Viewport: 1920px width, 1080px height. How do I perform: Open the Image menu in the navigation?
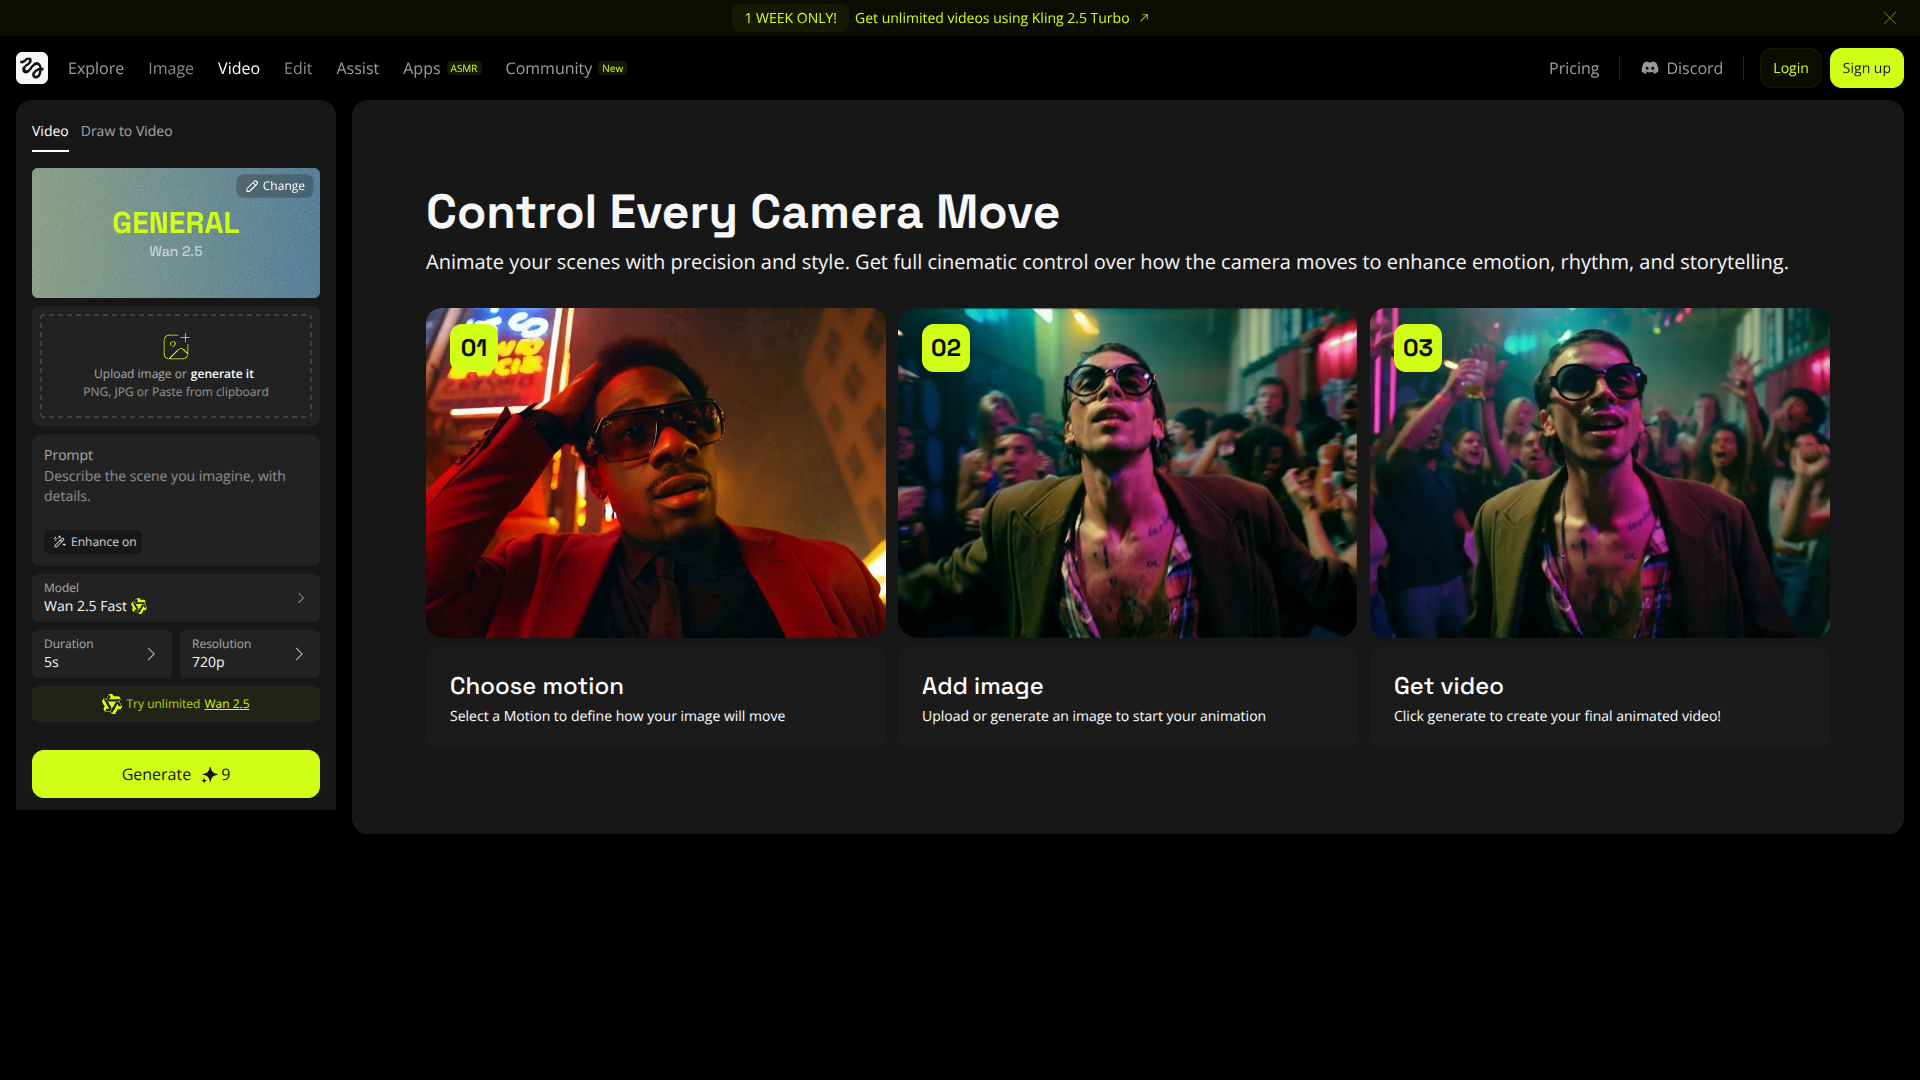(x=171, y=68)
